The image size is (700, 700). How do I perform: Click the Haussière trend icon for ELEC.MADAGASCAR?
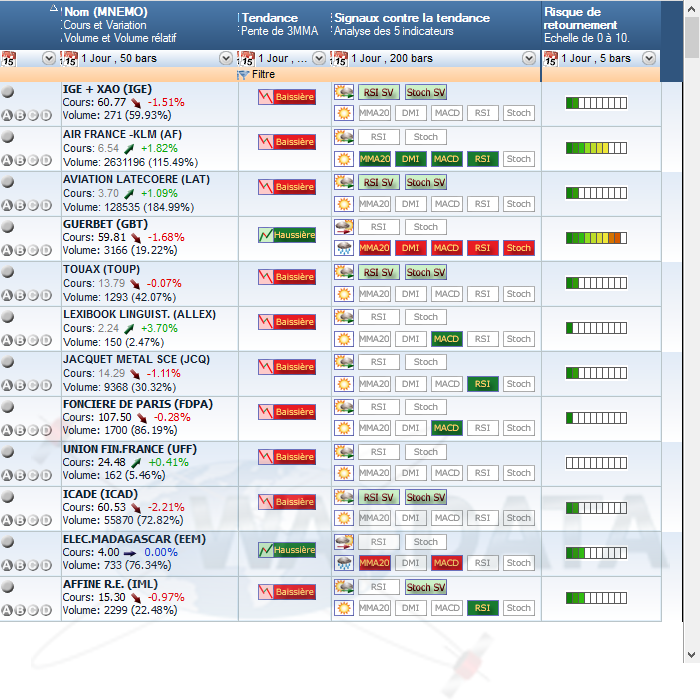tap(287, 550)
